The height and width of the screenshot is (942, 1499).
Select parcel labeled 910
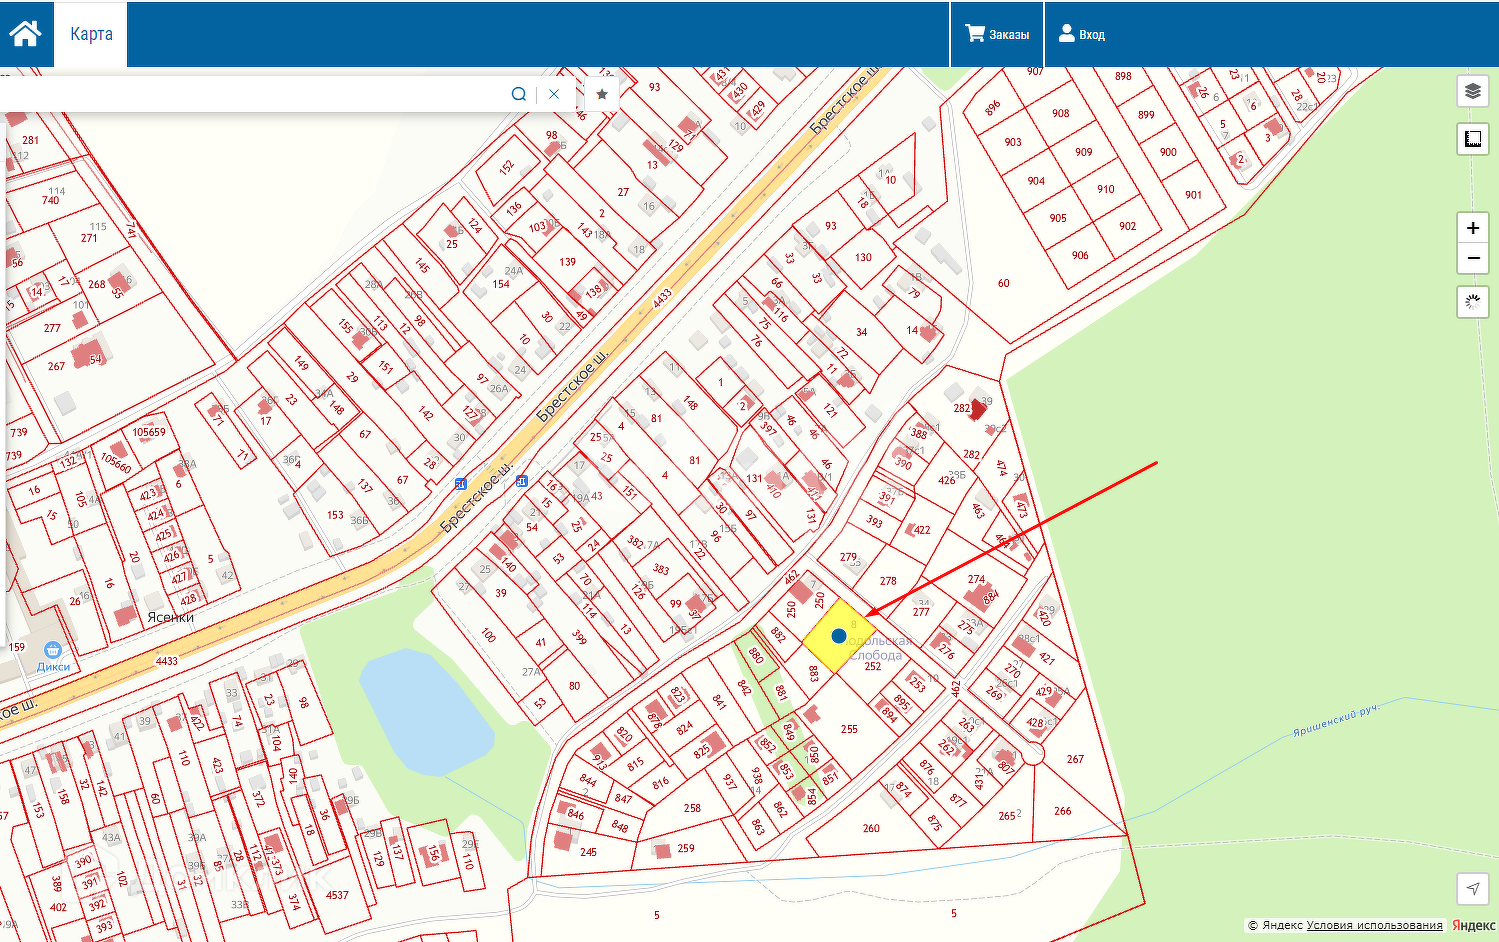[x=1105, y=189]
